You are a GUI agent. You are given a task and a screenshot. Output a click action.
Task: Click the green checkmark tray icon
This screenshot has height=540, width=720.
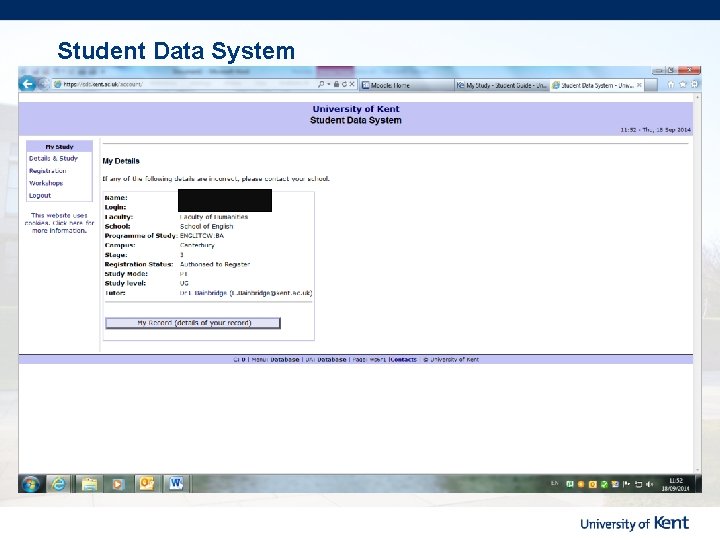(604, 484)
